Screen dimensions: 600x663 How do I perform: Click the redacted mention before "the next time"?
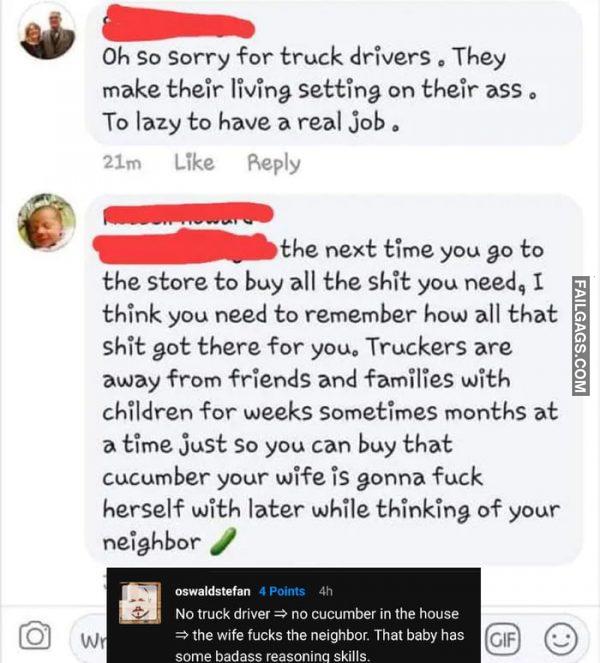[184, 247]
